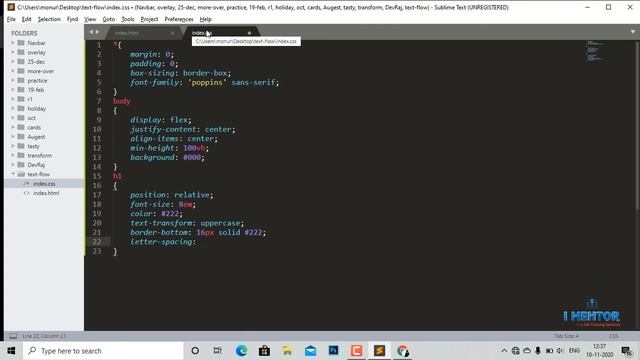This screenshot has height=360, width=640.
Task: Open index.css in the sidebar
Action: (44, 184)
